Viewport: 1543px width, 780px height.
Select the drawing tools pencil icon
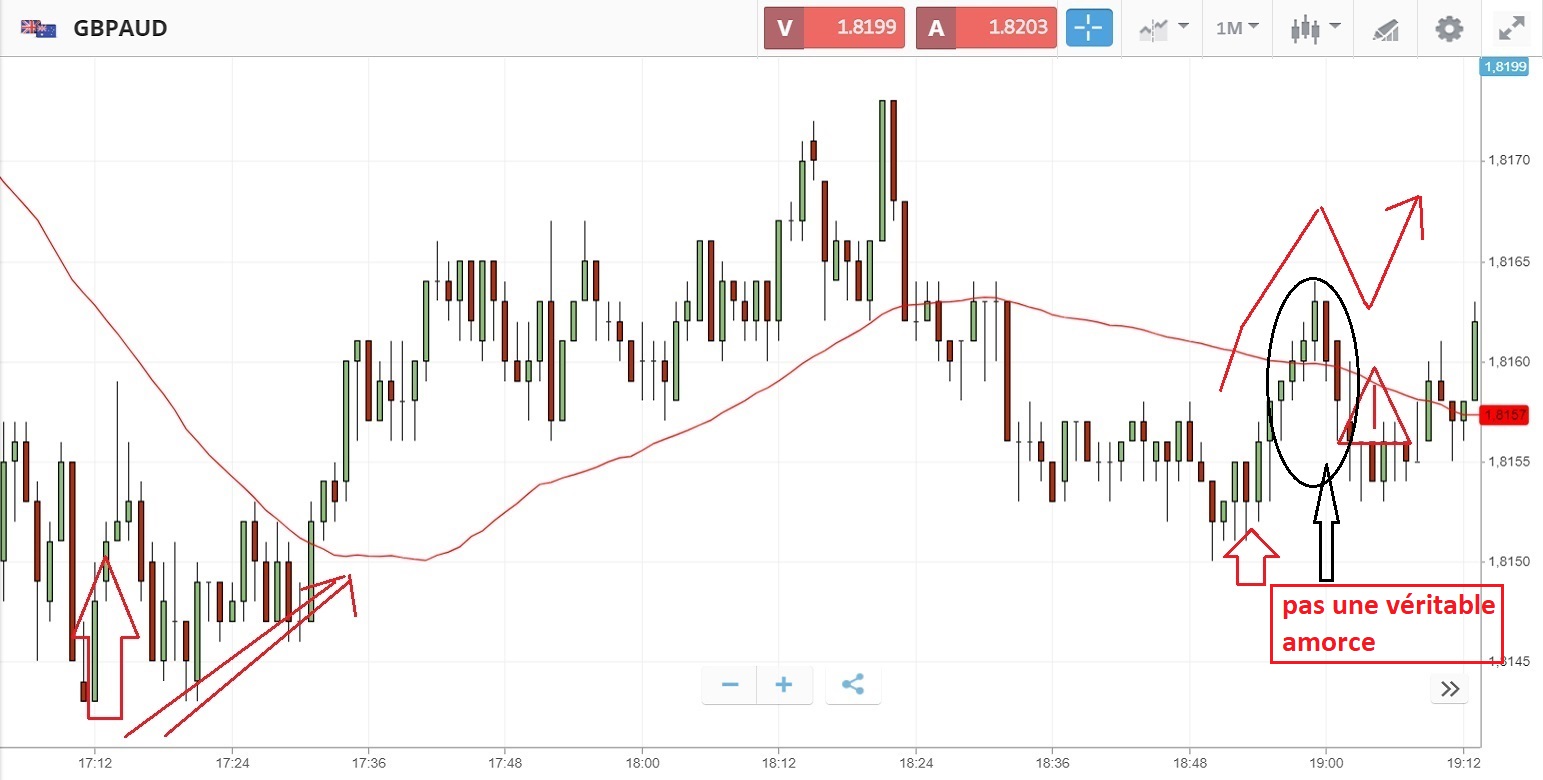tap(1385, 29)
